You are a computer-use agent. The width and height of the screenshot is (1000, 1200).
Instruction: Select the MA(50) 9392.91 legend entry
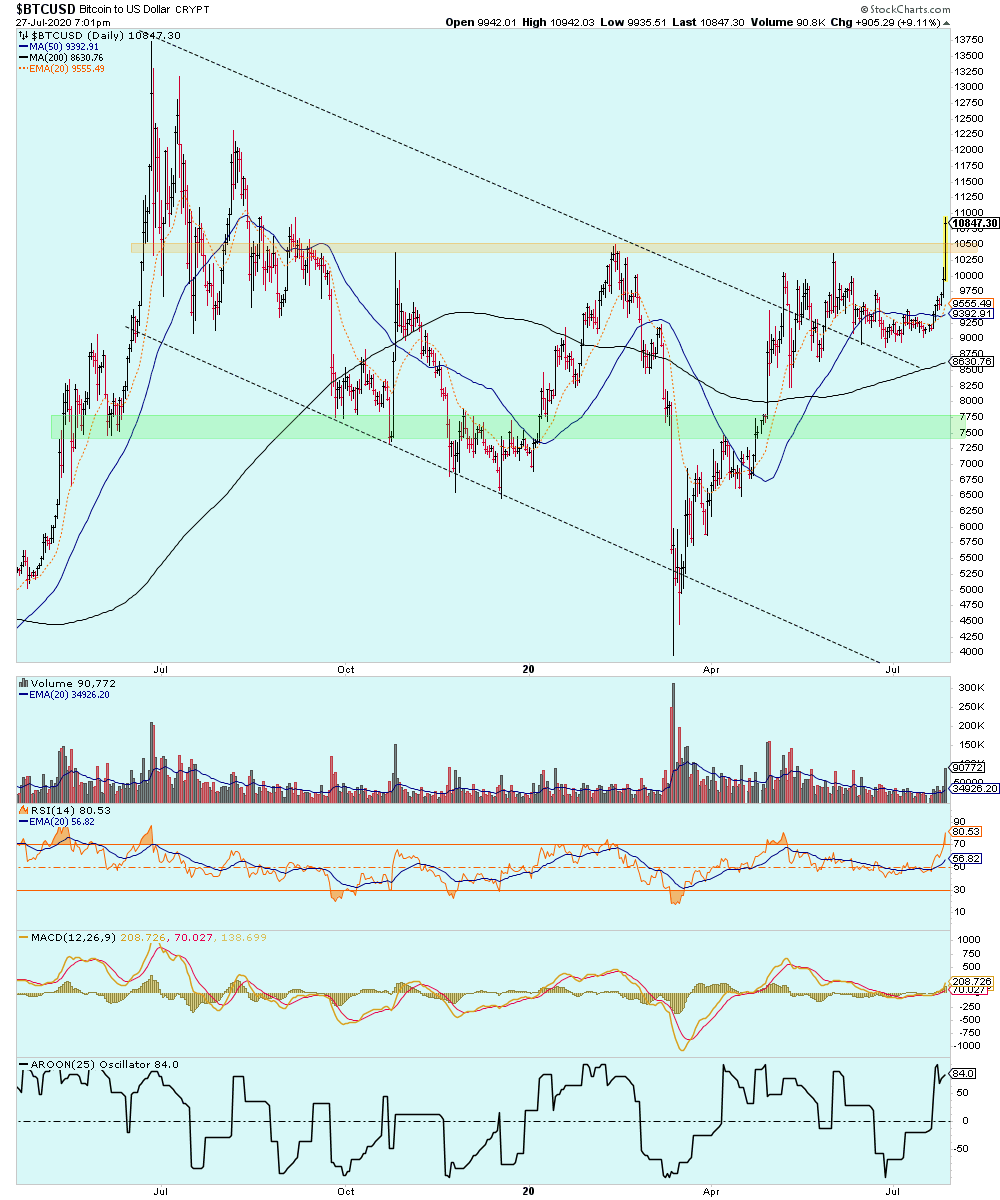point(61,47)
